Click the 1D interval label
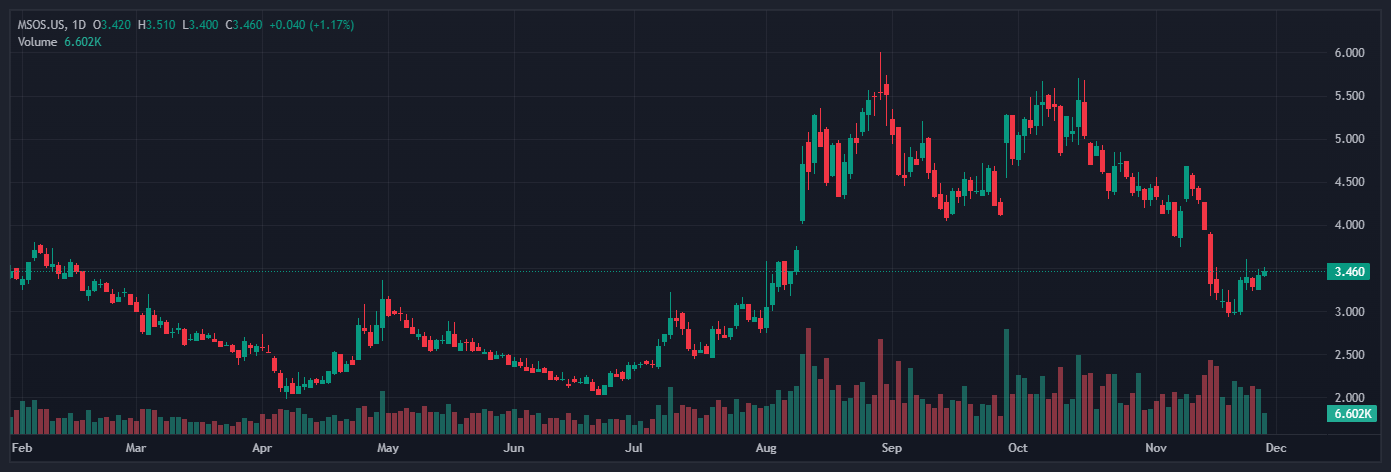1391x472 pixels. (79, 24)
